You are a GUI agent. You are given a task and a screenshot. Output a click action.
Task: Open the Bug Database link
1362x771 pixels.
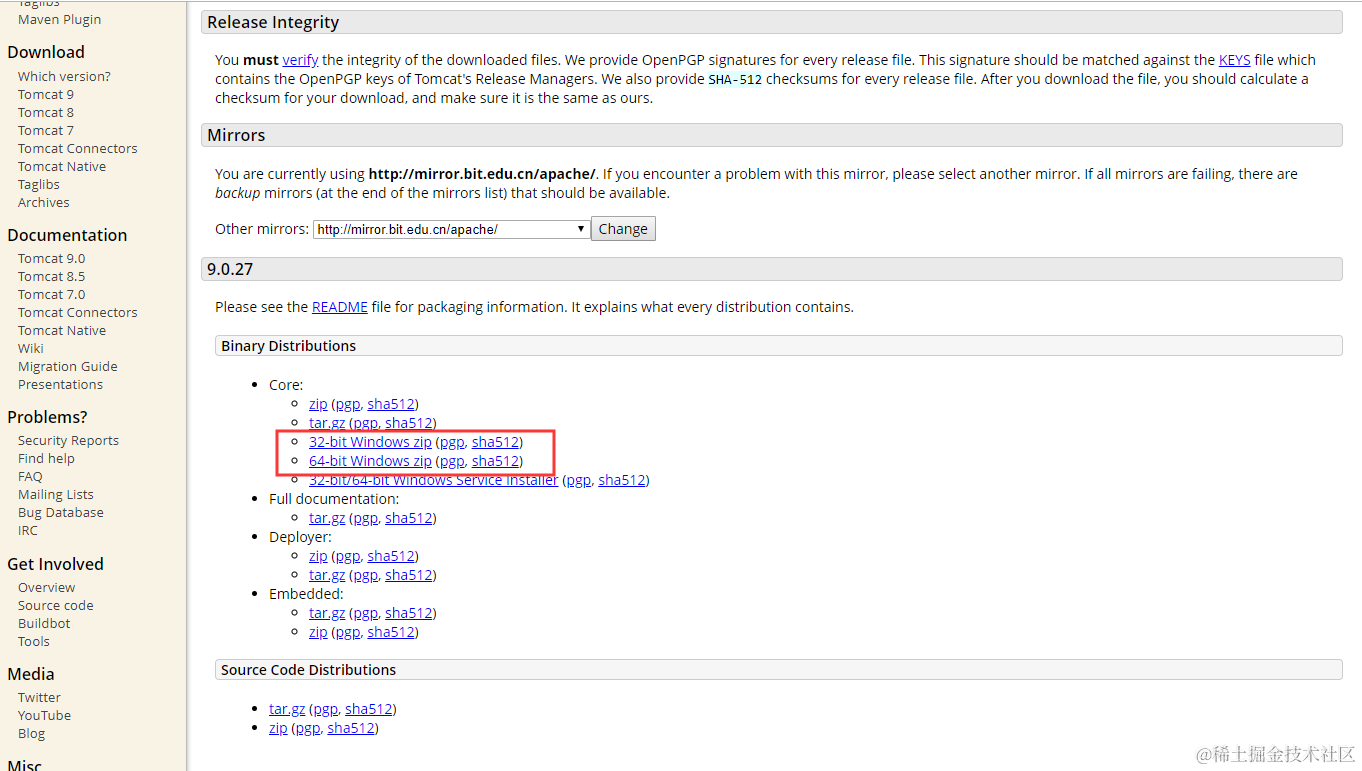pos(61,512)
